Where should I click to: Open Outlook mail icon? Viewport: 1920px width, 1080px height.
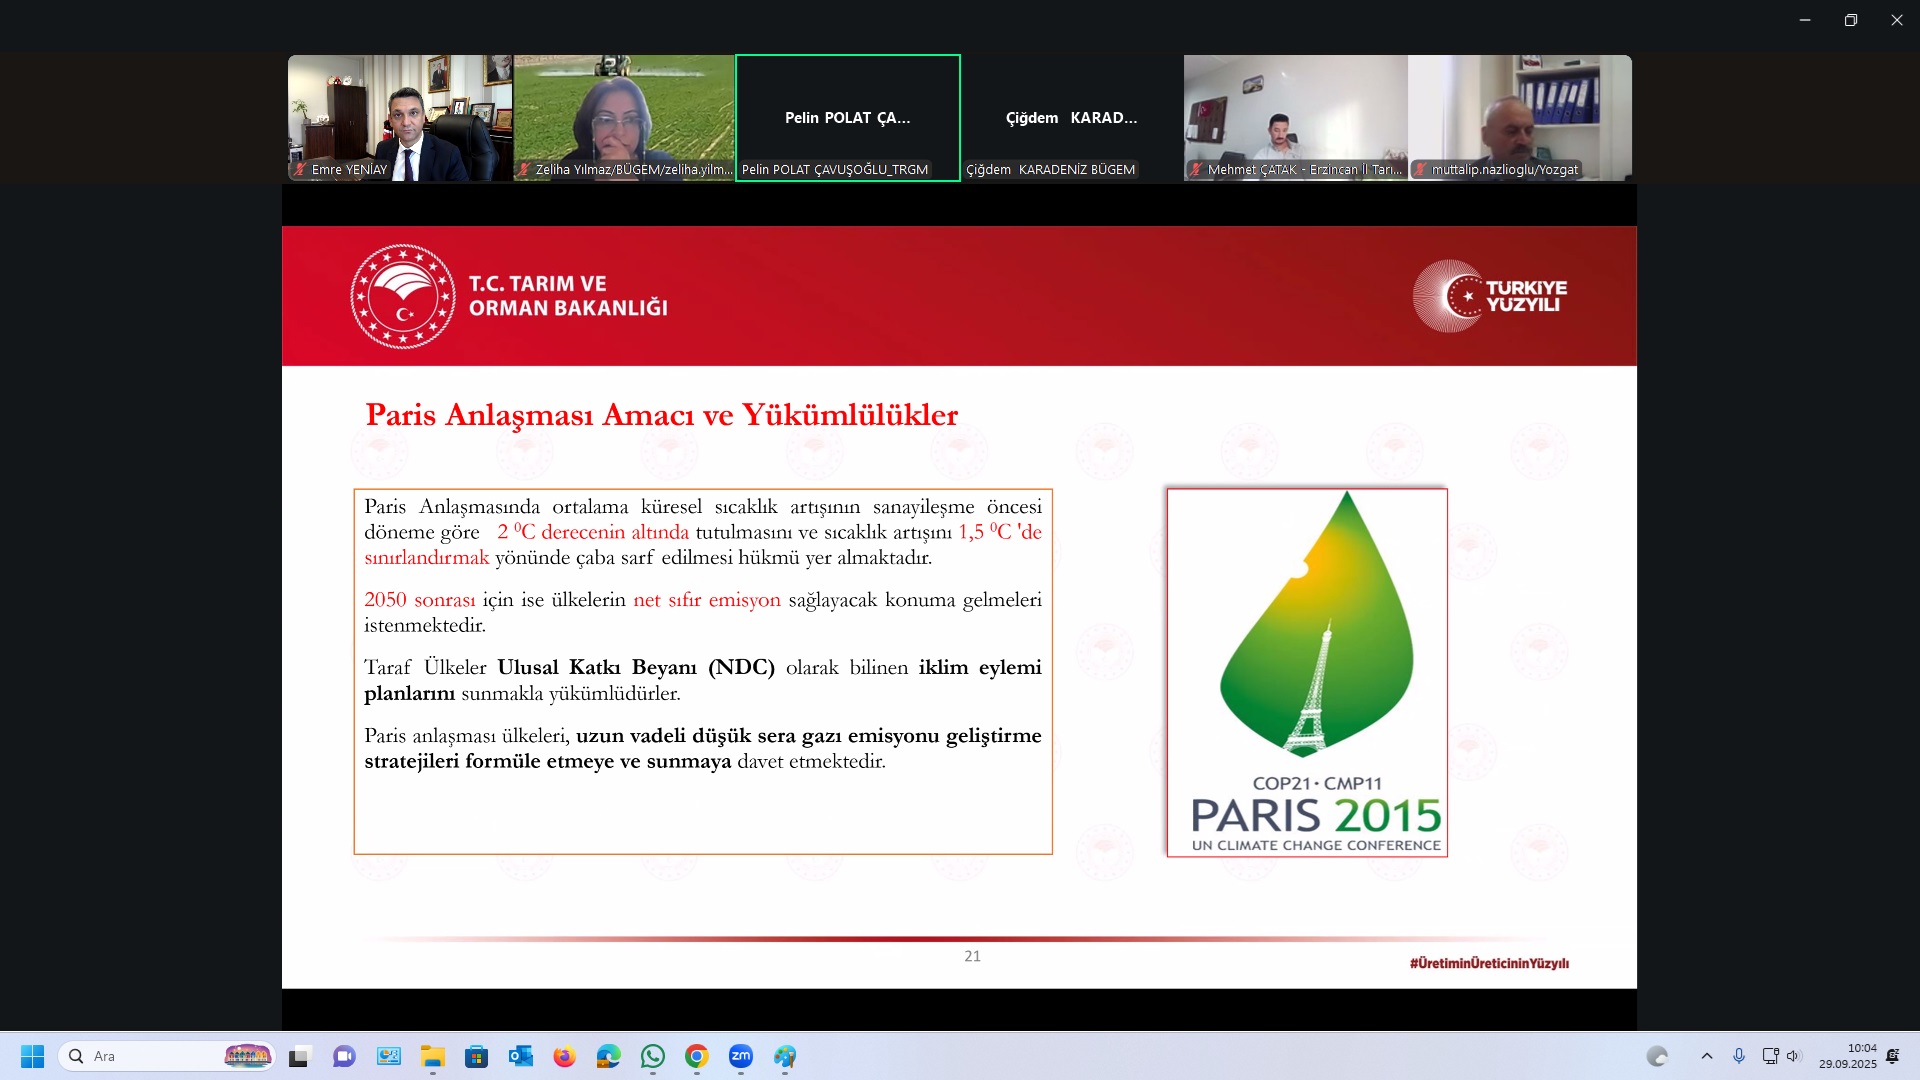click(x=520, y=1056)
